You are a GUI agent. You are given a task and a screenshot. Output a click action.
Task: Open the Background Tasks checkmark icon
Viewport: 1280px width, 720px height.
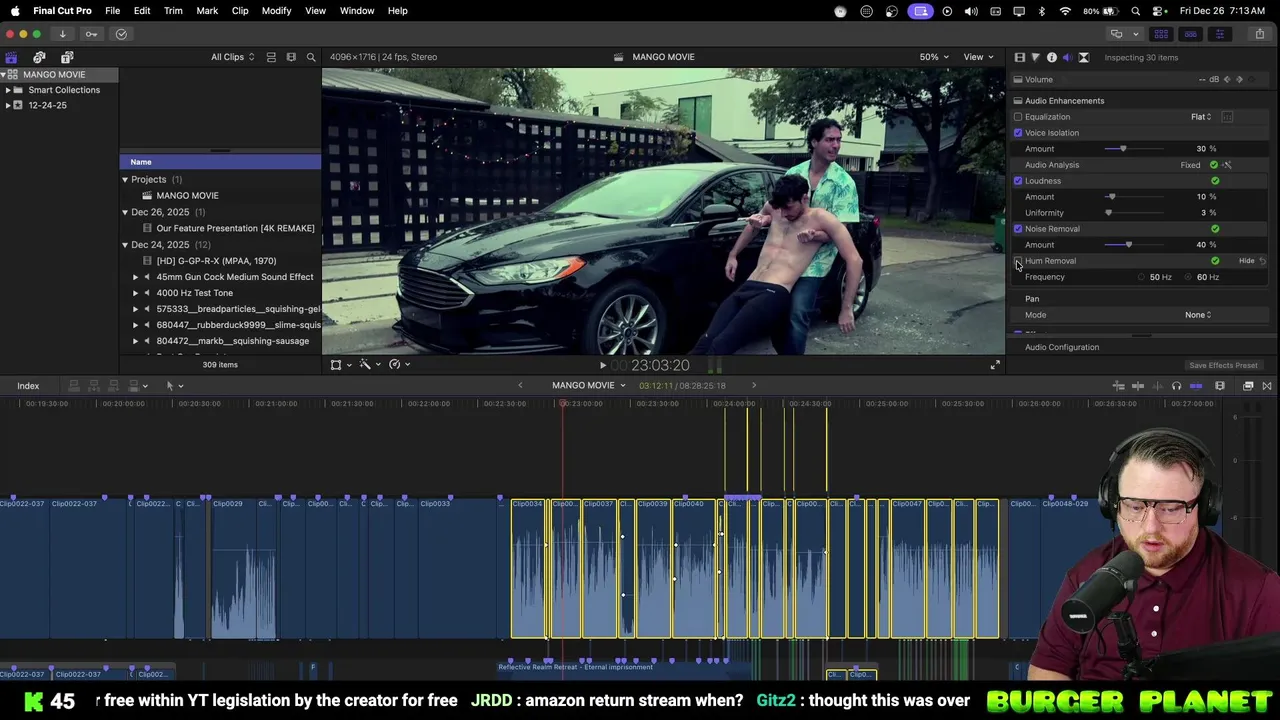(121, 34)
